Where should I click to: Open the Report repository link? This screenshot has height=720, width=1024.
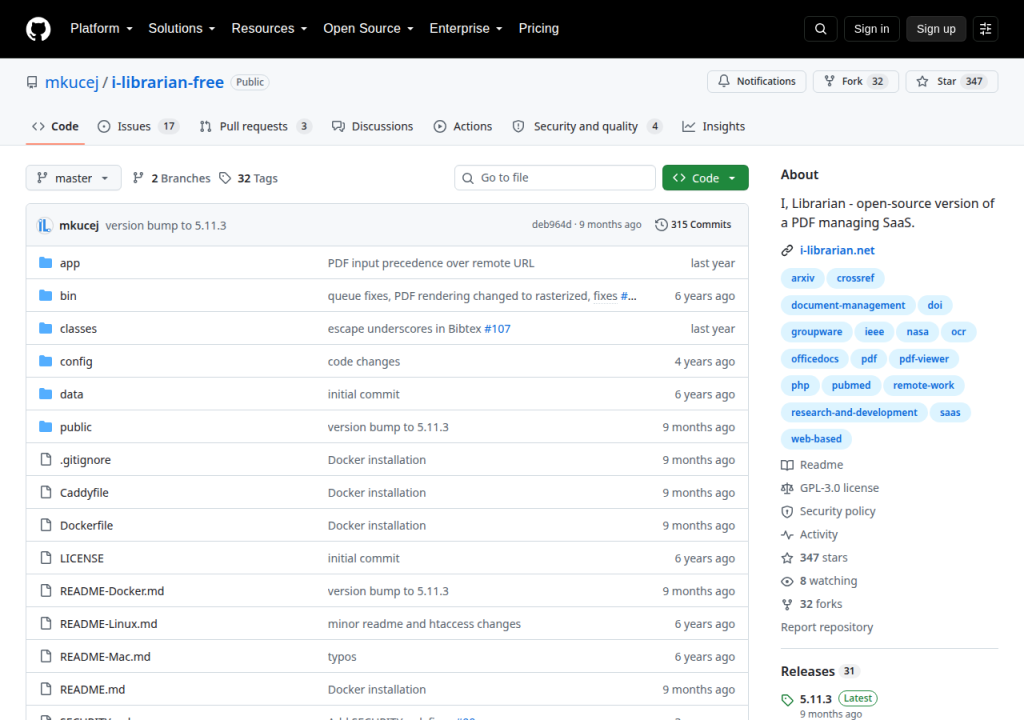827,627
